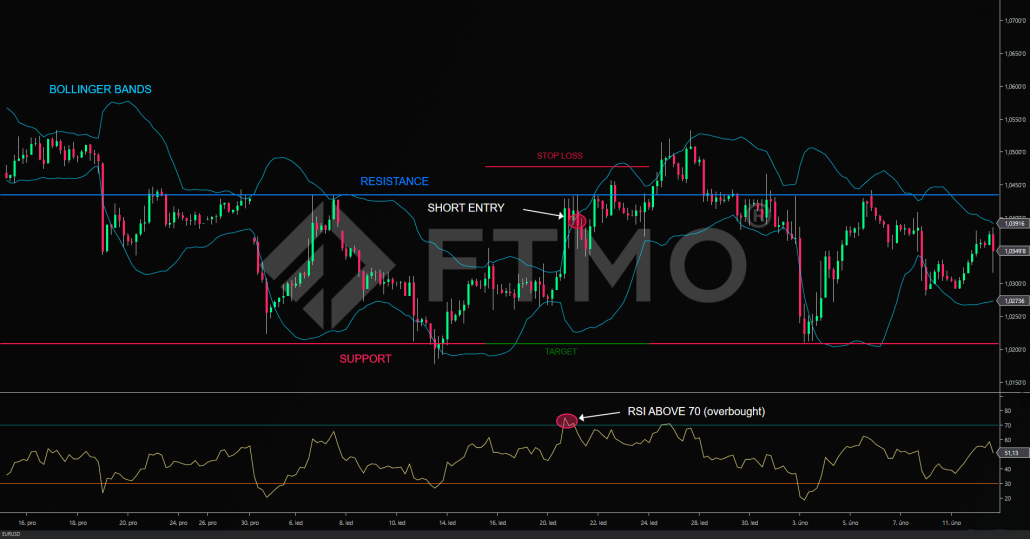Click the red short entry circle marker
This screenshot has height=539, width=1030.
(x=577, y=220)
